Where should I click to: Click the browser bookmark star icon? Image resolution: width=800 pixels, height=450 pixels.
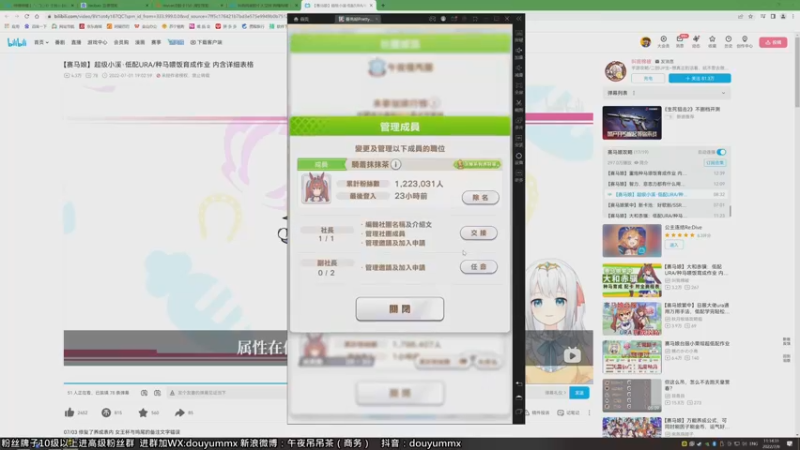click(751, 16)
